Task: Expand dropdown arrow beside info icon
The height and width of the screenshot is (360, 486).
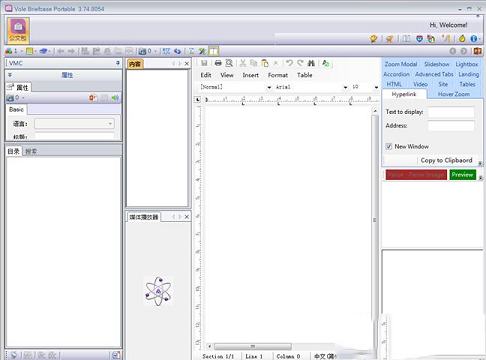Action: [479, 39]
